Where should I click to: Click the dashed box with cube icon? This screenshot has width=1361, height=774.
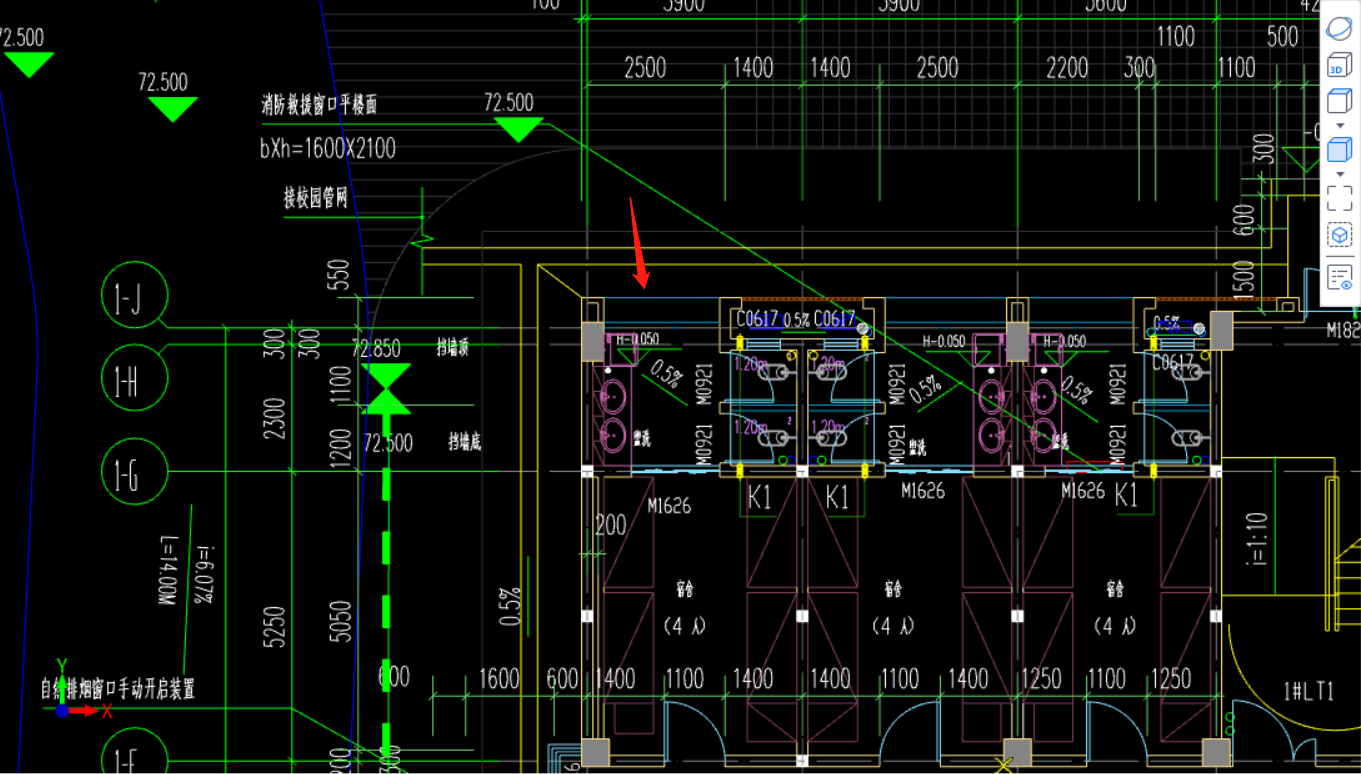(x=1339, y=236)
